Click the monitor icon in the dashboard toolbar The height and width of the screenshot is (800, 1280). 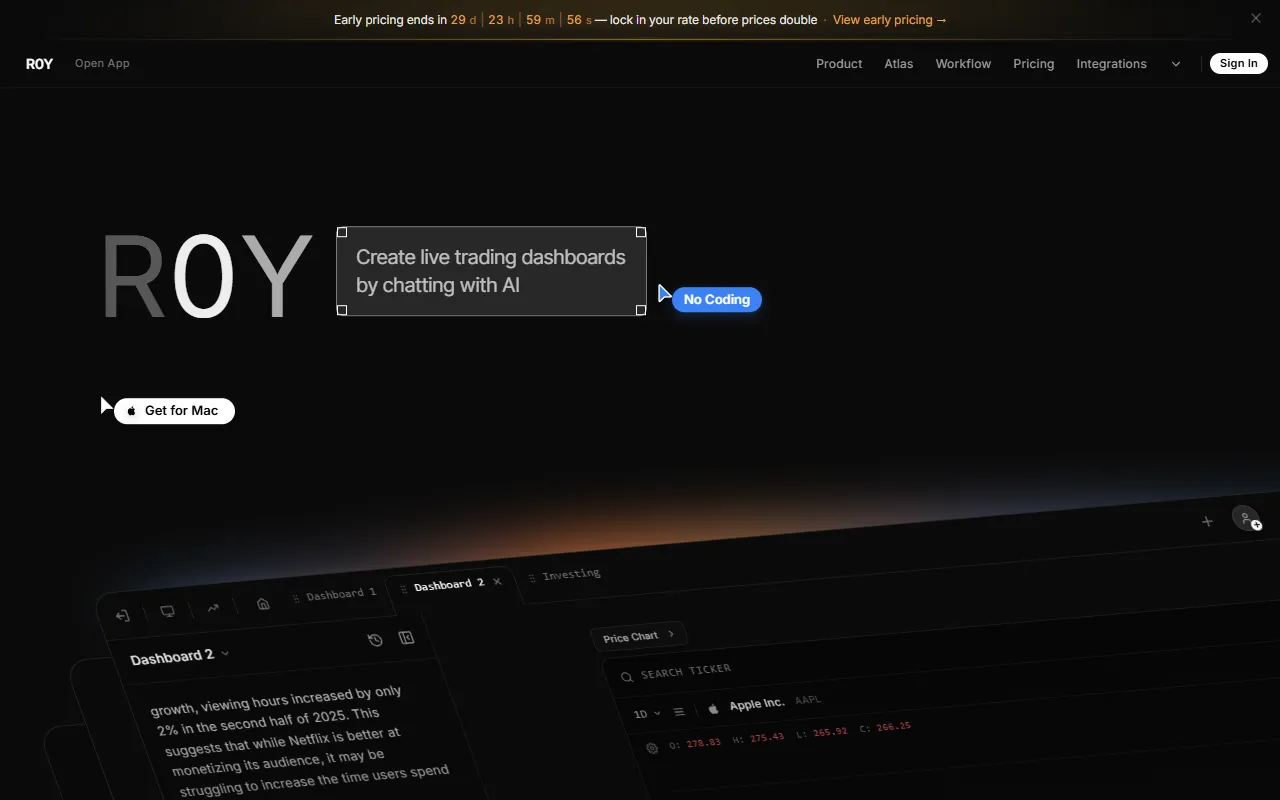point(168,611)
